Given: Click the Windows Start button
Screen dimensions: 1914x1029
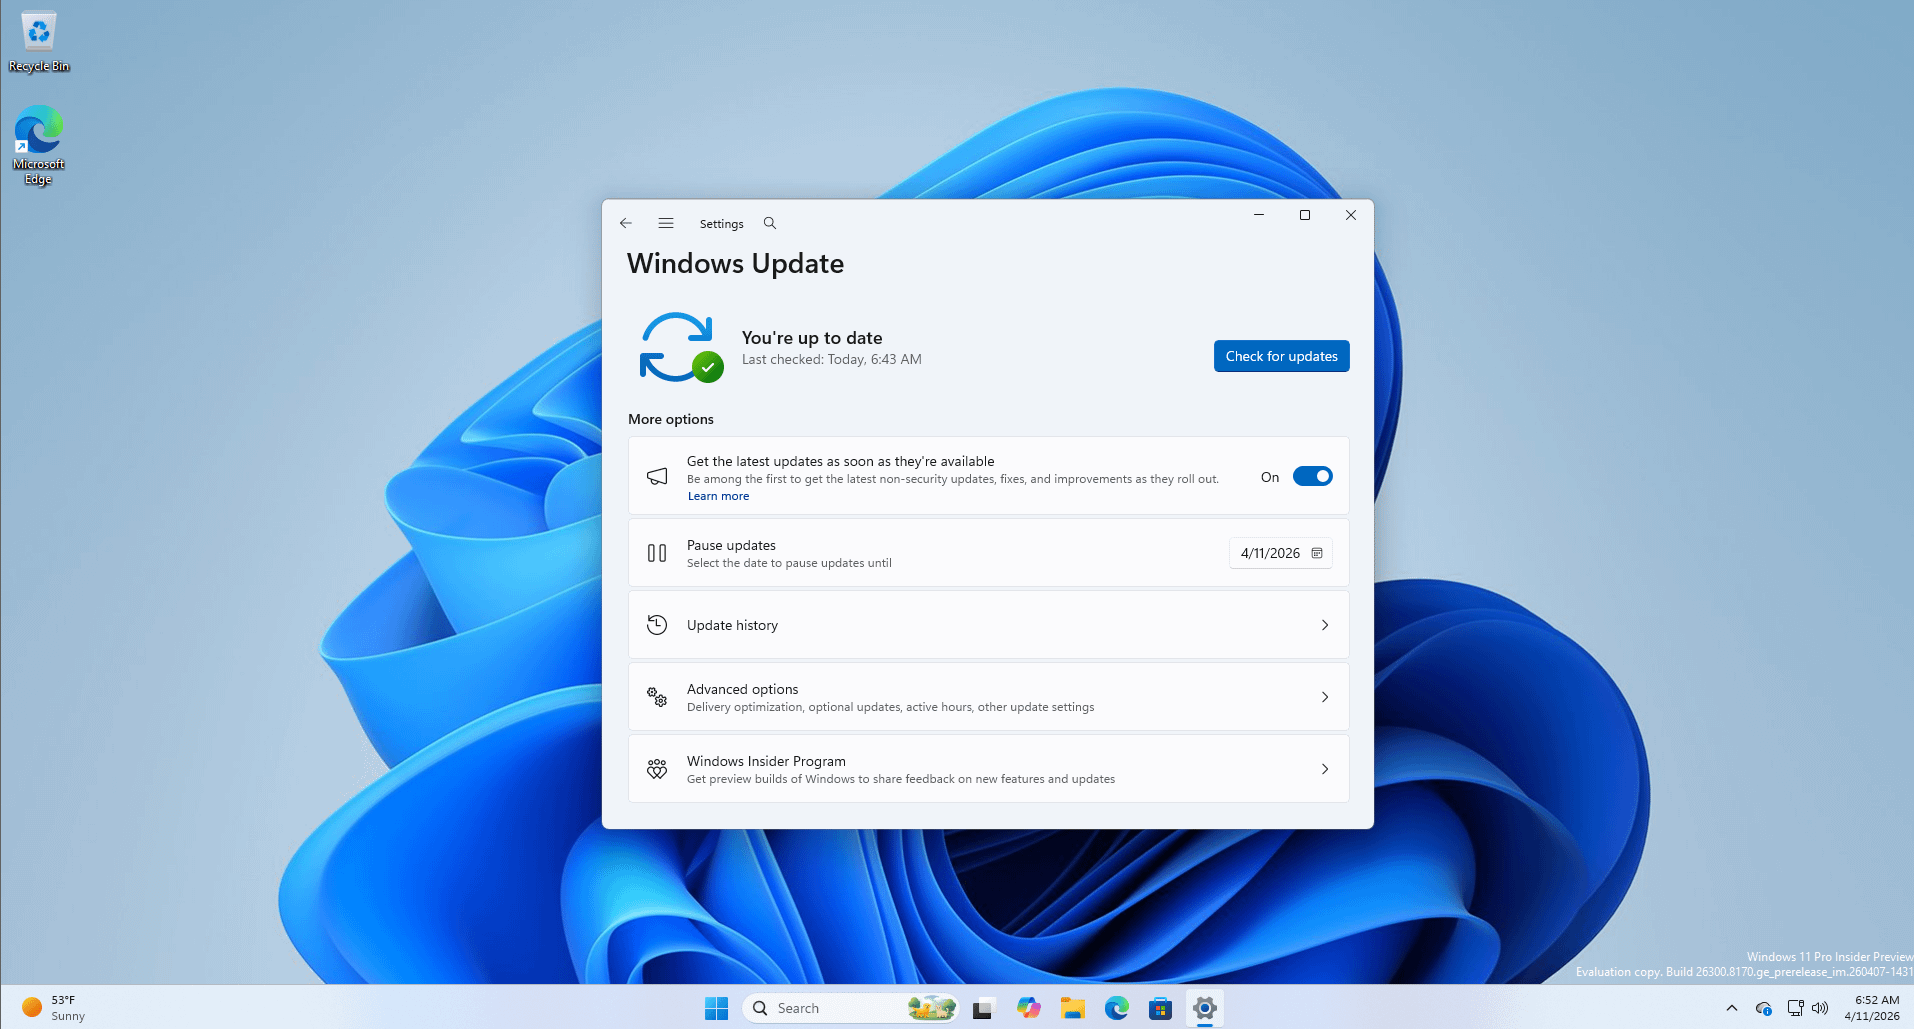Looking at the screenshot, I should coord(716,1008).
